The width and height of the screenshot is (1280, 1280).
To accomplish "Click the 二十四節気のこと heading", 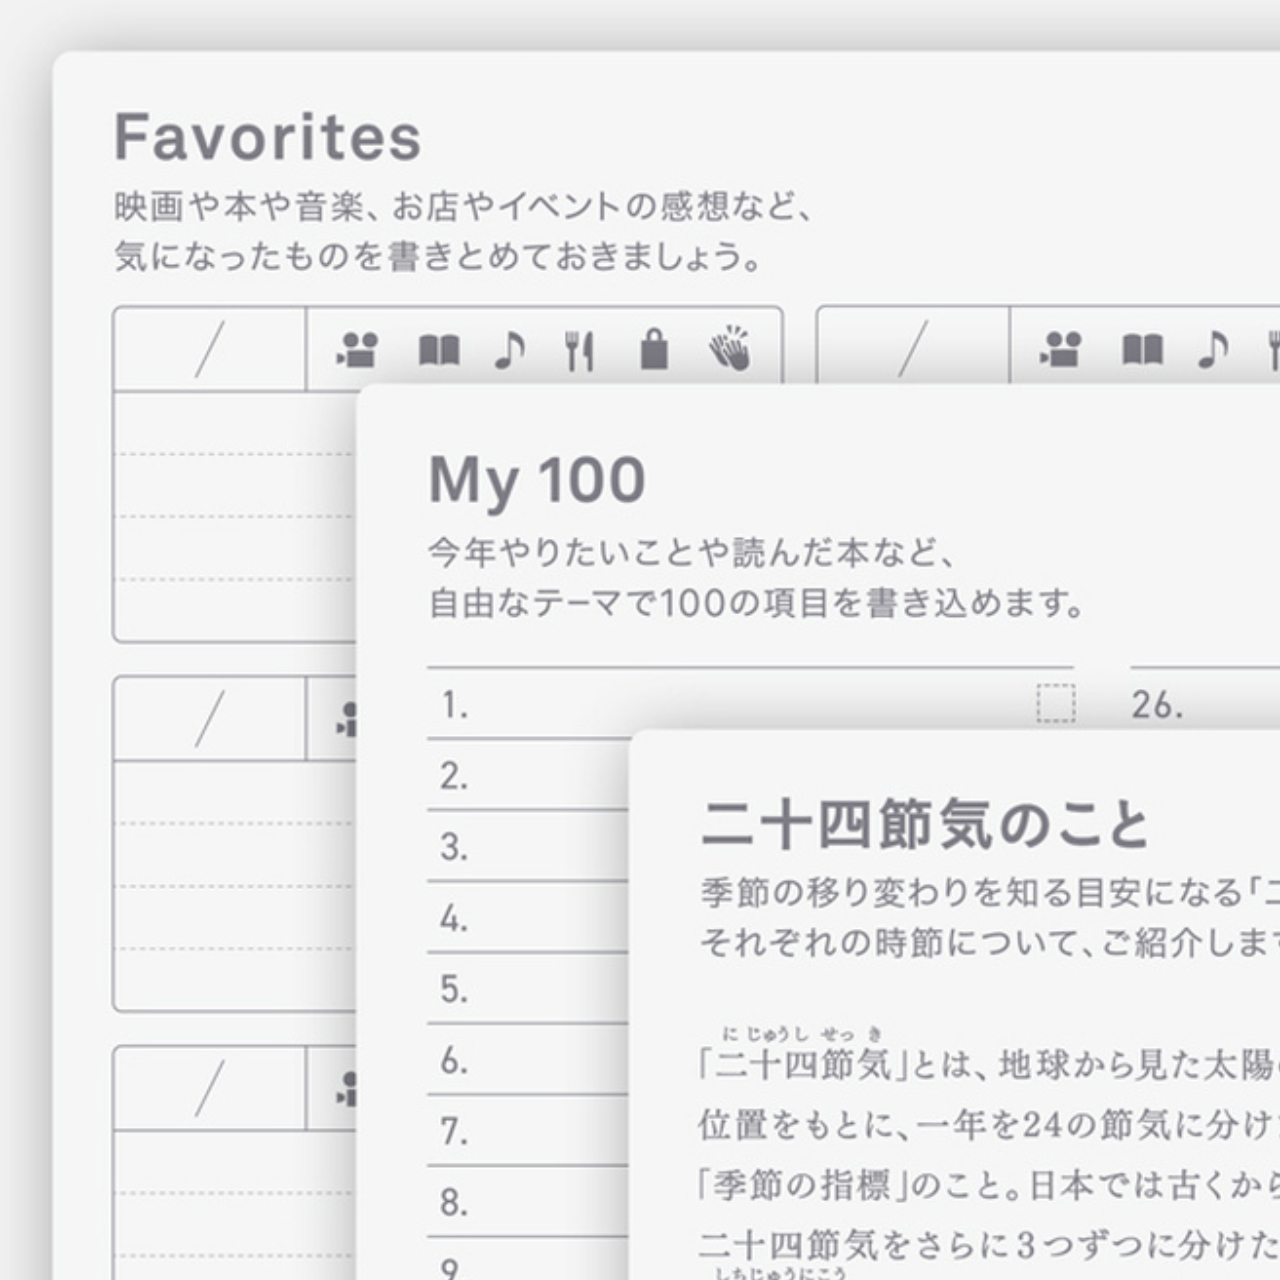I will pyautogui.click(x=925, y=826).
